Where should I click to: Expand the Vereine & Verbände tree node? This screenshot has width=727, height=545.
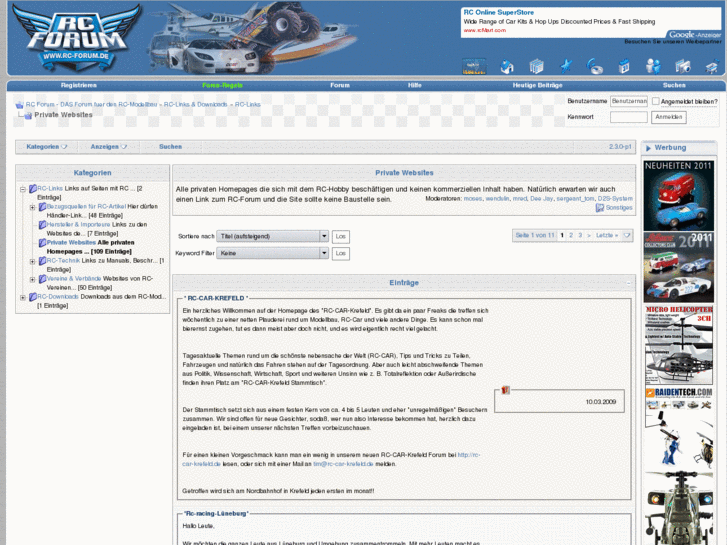pos(32,280)
